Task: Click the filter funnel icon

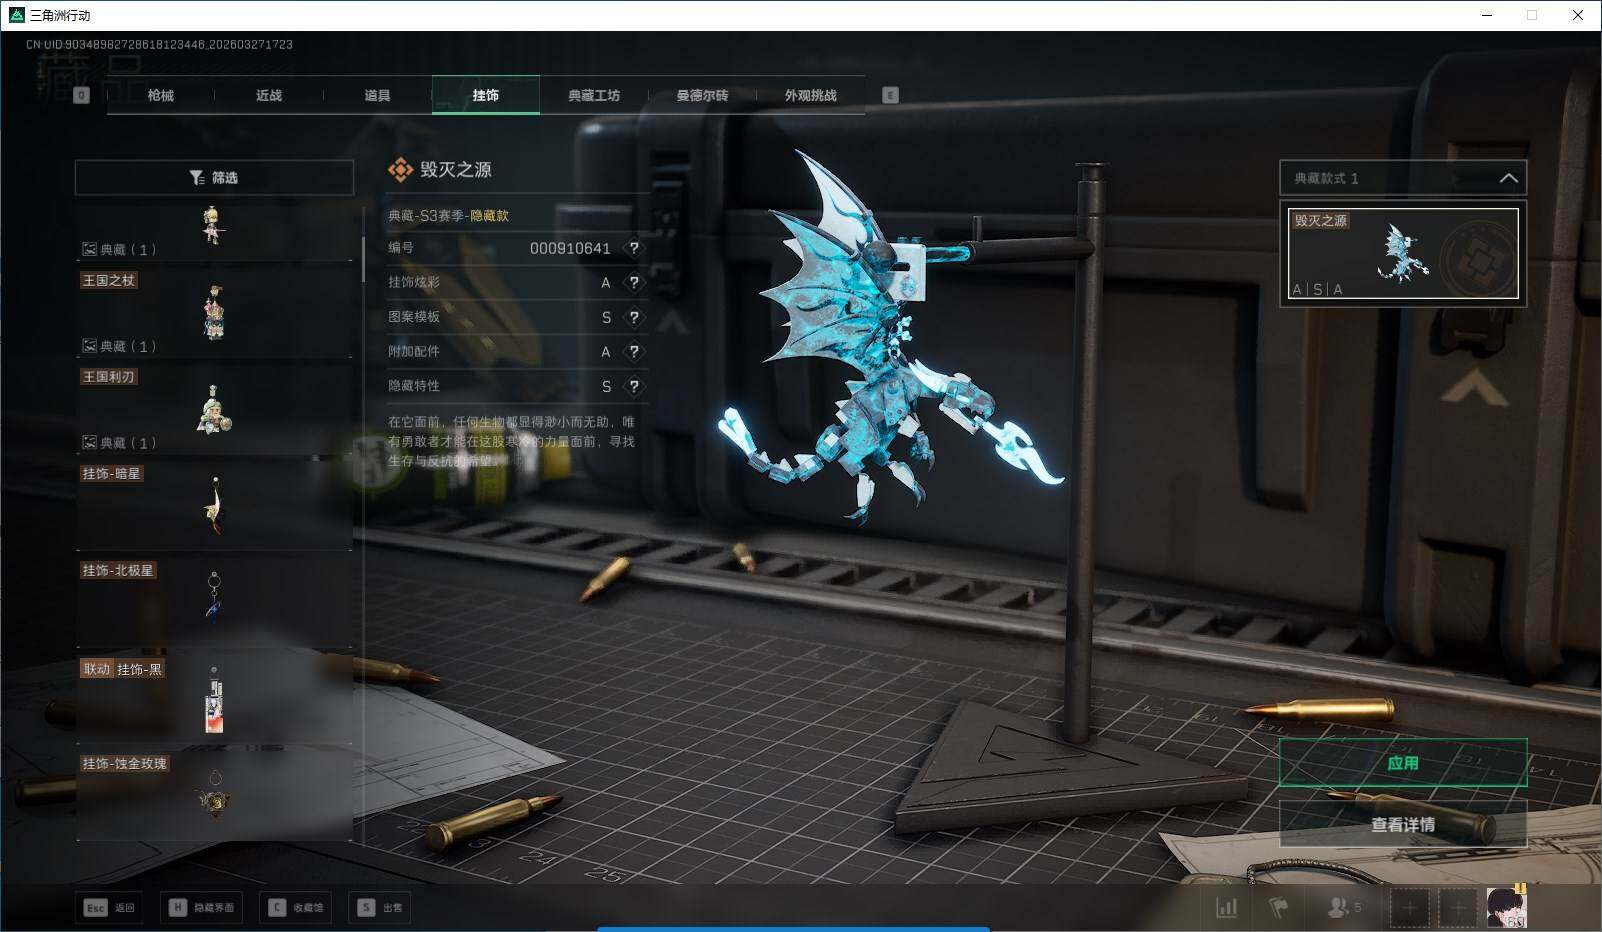Action: [197, 178]
